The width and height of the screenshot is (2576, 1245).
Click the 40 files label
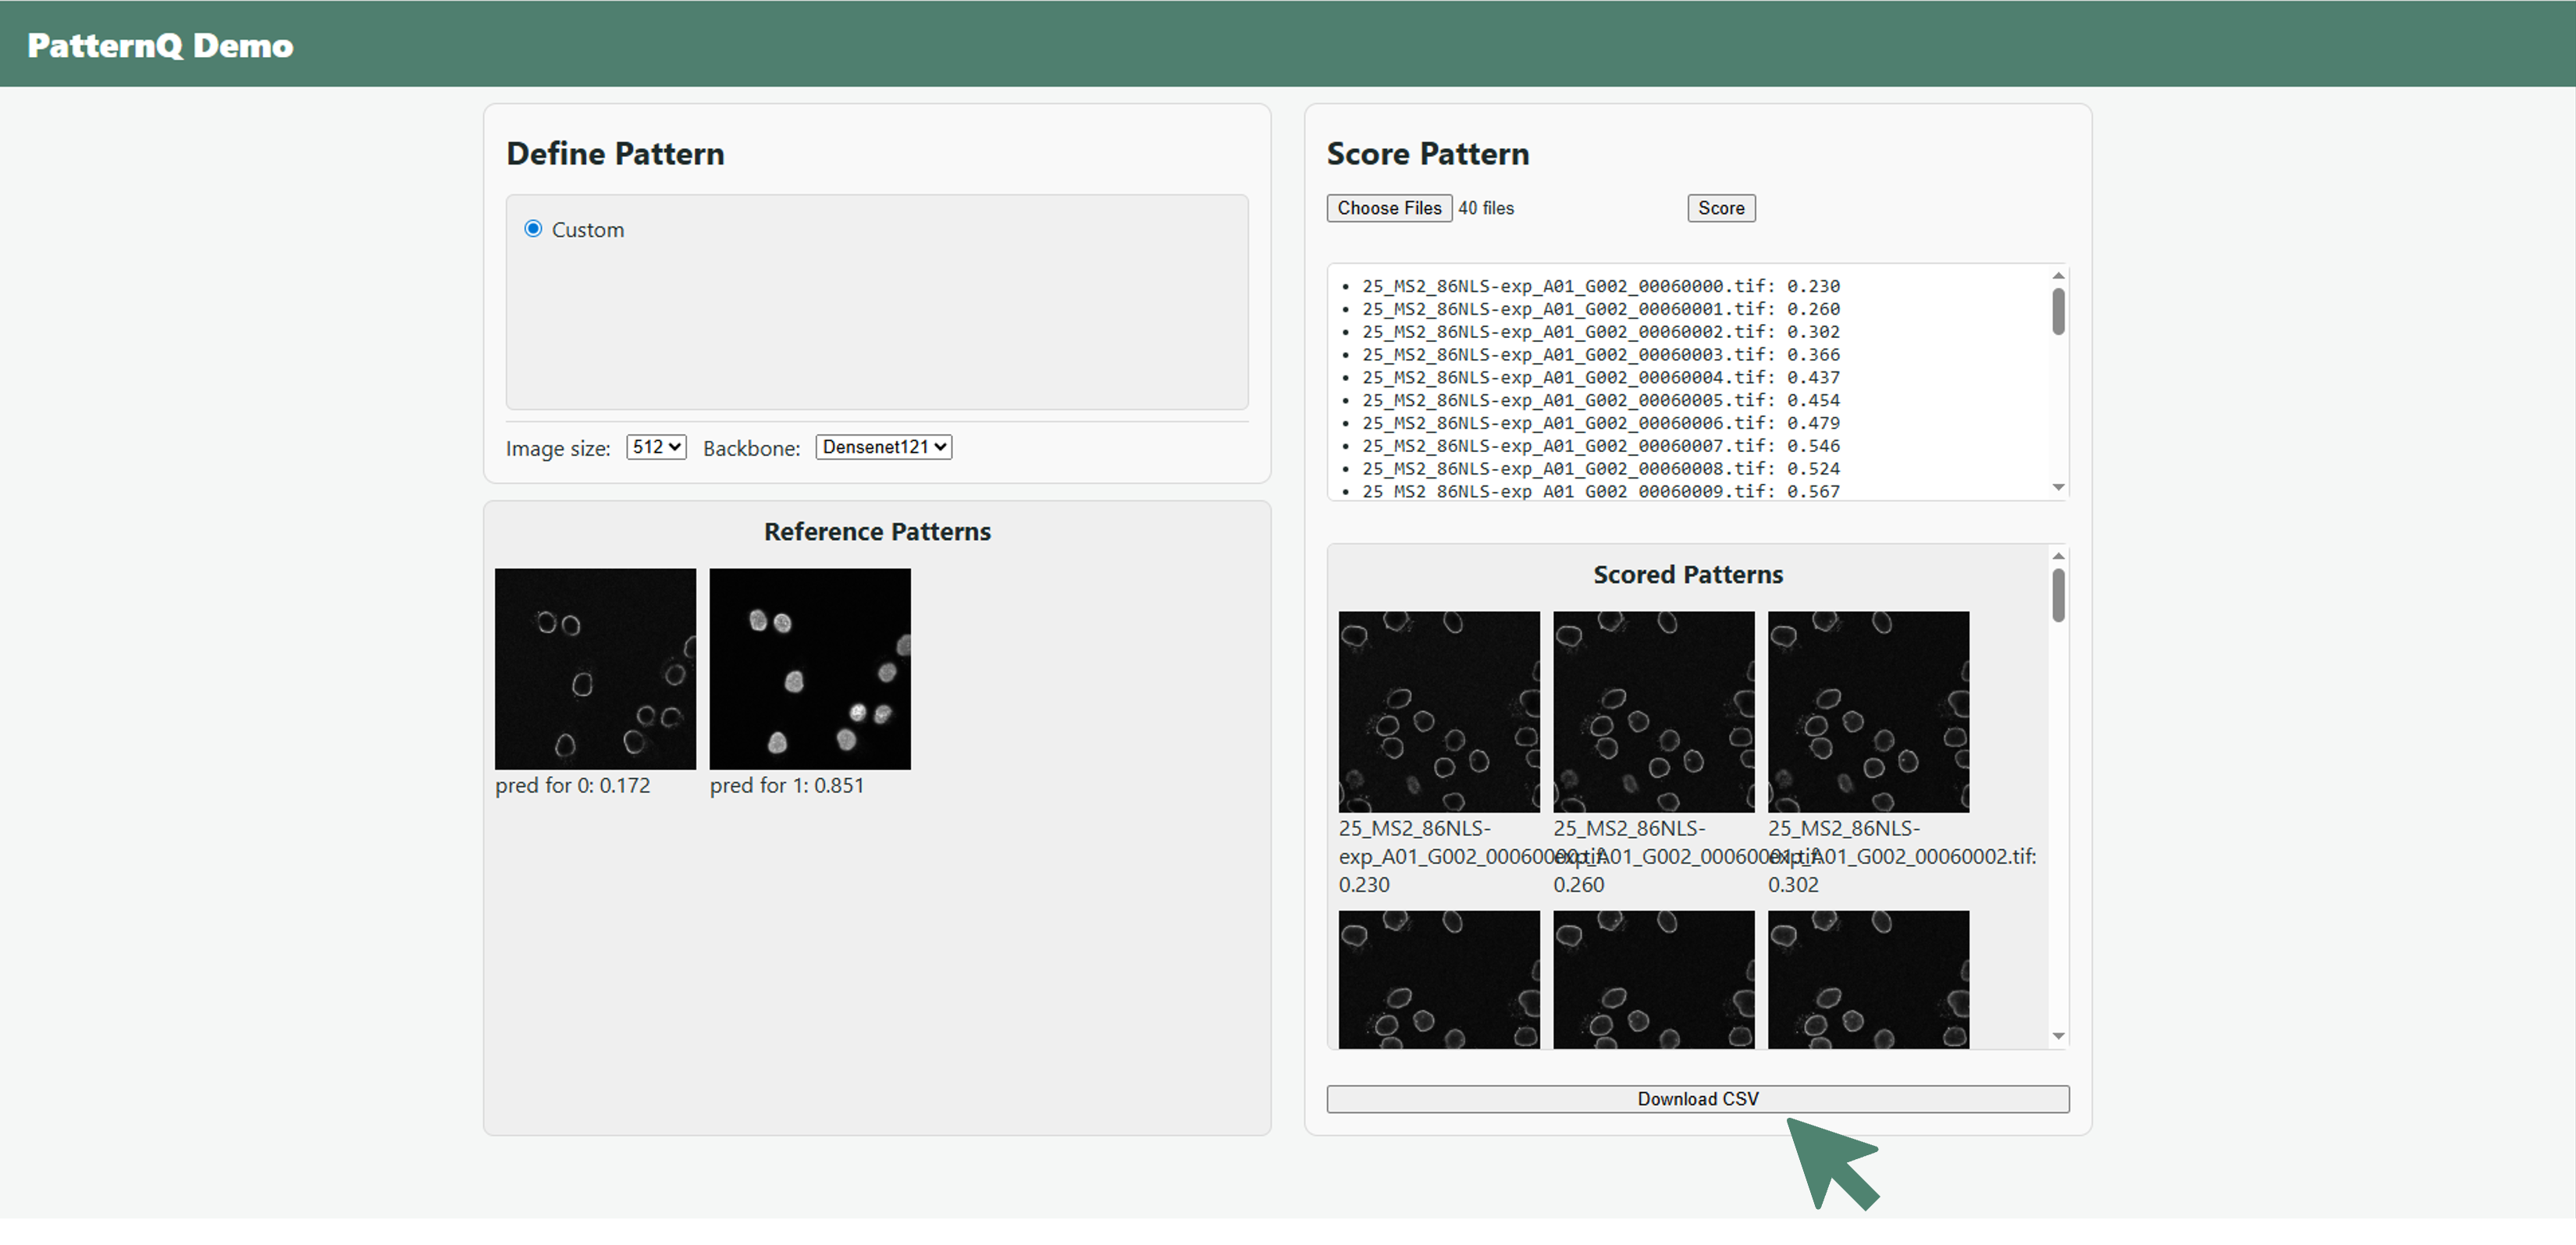[1486, 208]
